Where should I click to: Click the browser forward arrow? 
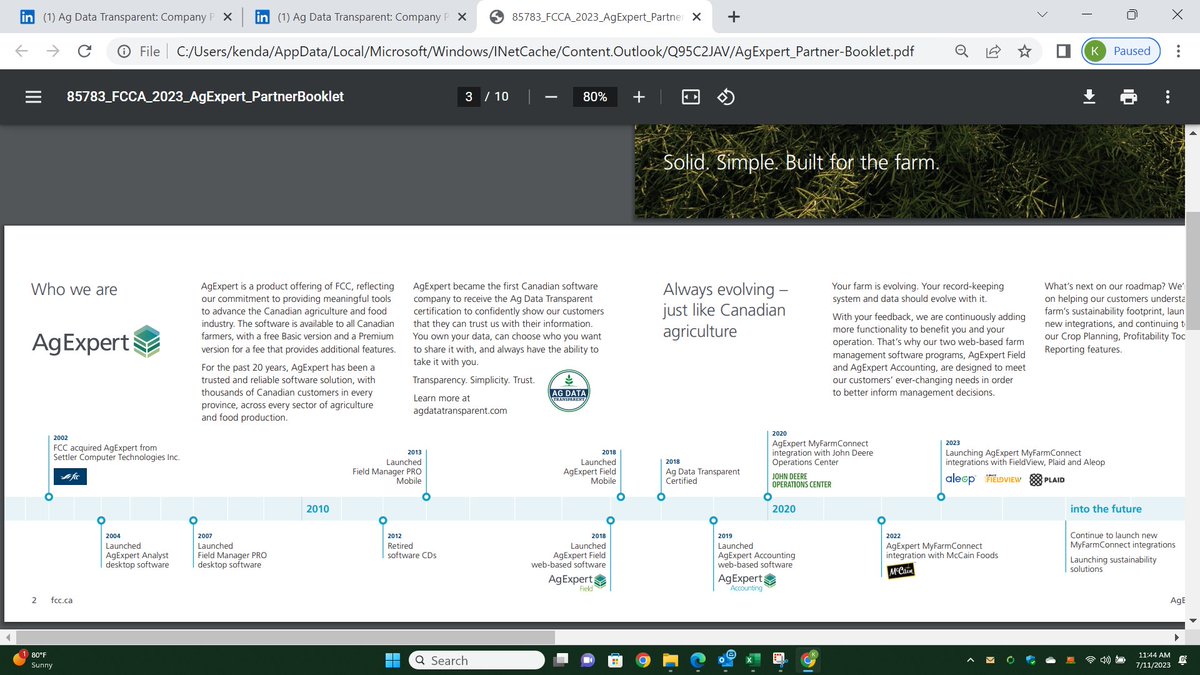53,51
